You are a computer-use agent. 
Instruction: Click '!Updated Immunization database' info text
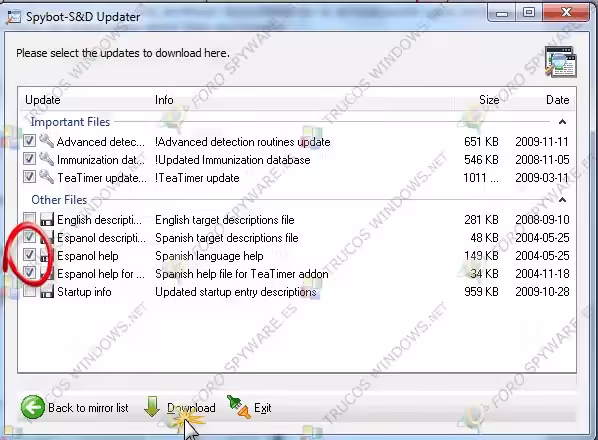233,160
